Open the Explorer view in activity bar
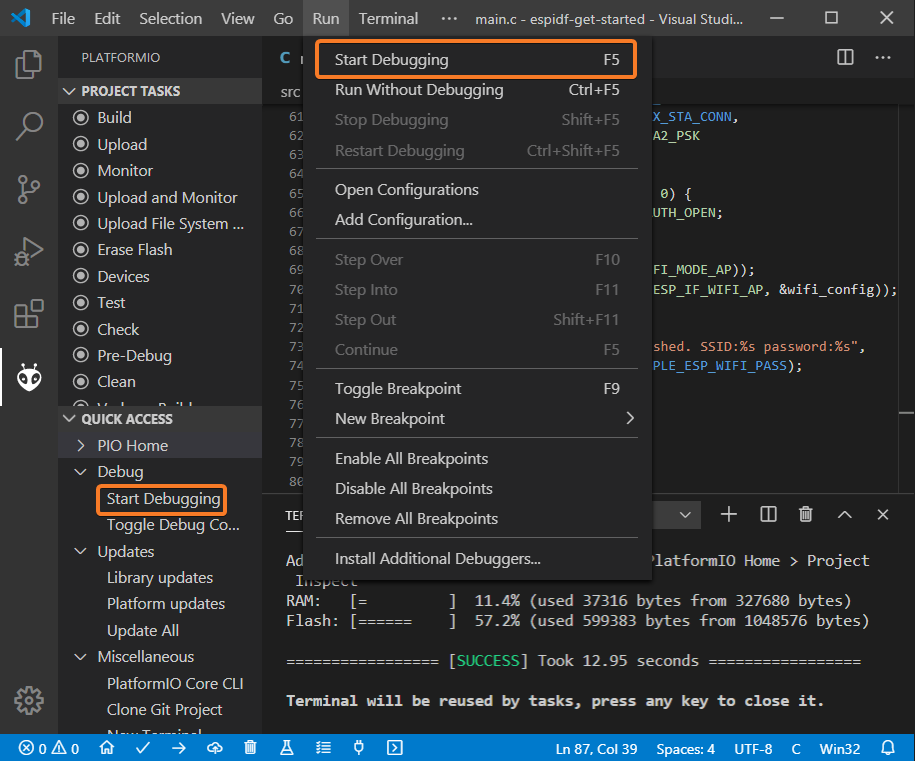 pos(28,64)
